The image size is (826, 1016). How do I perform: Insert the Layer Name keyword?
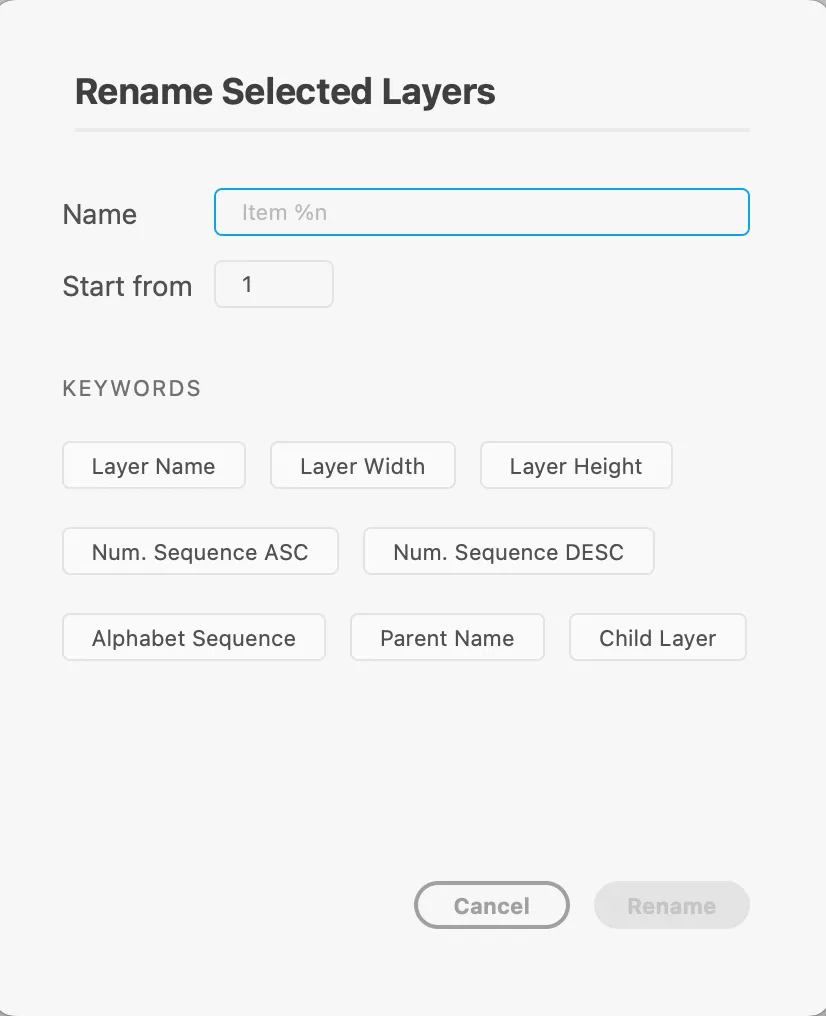click(x=154, y=465)
